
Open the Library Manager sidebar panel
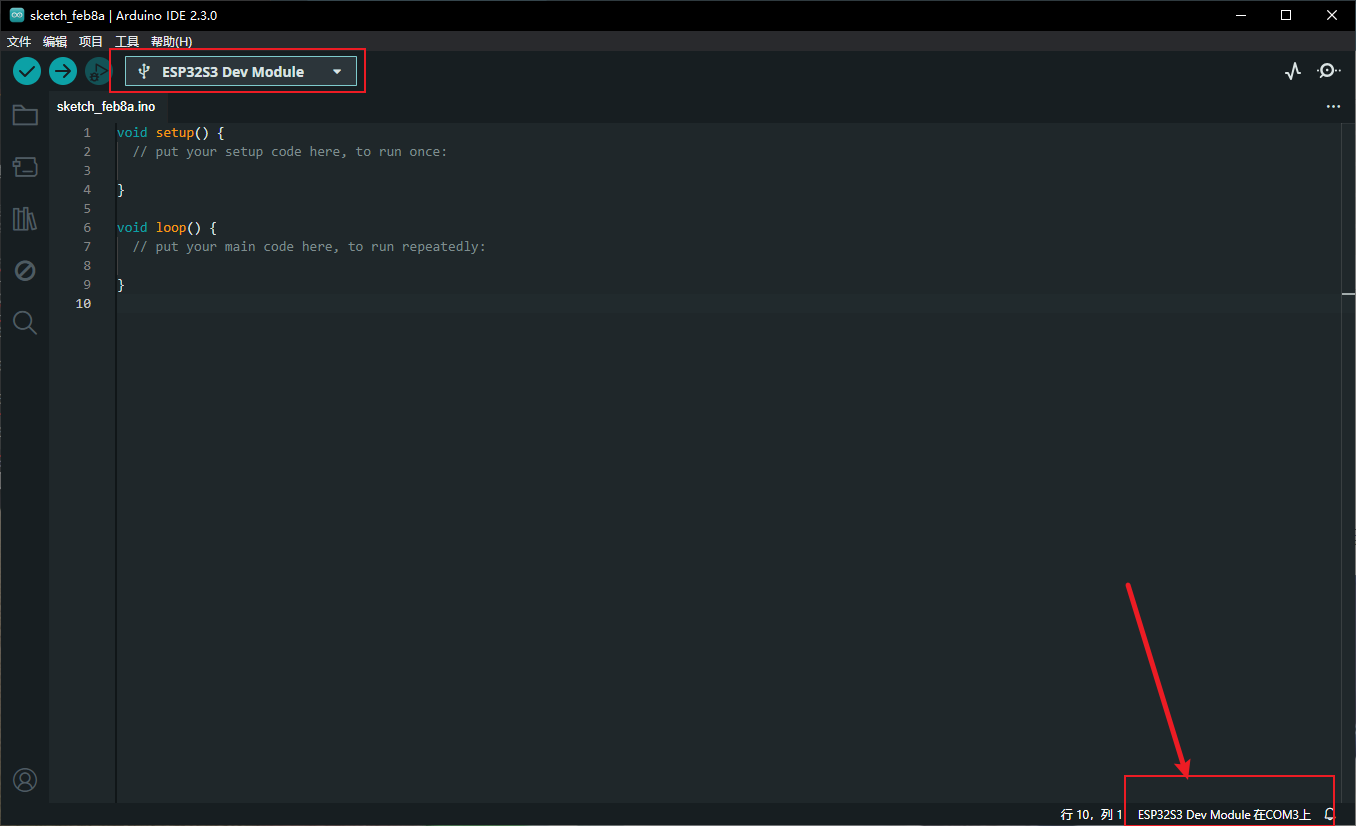point(25,219)
